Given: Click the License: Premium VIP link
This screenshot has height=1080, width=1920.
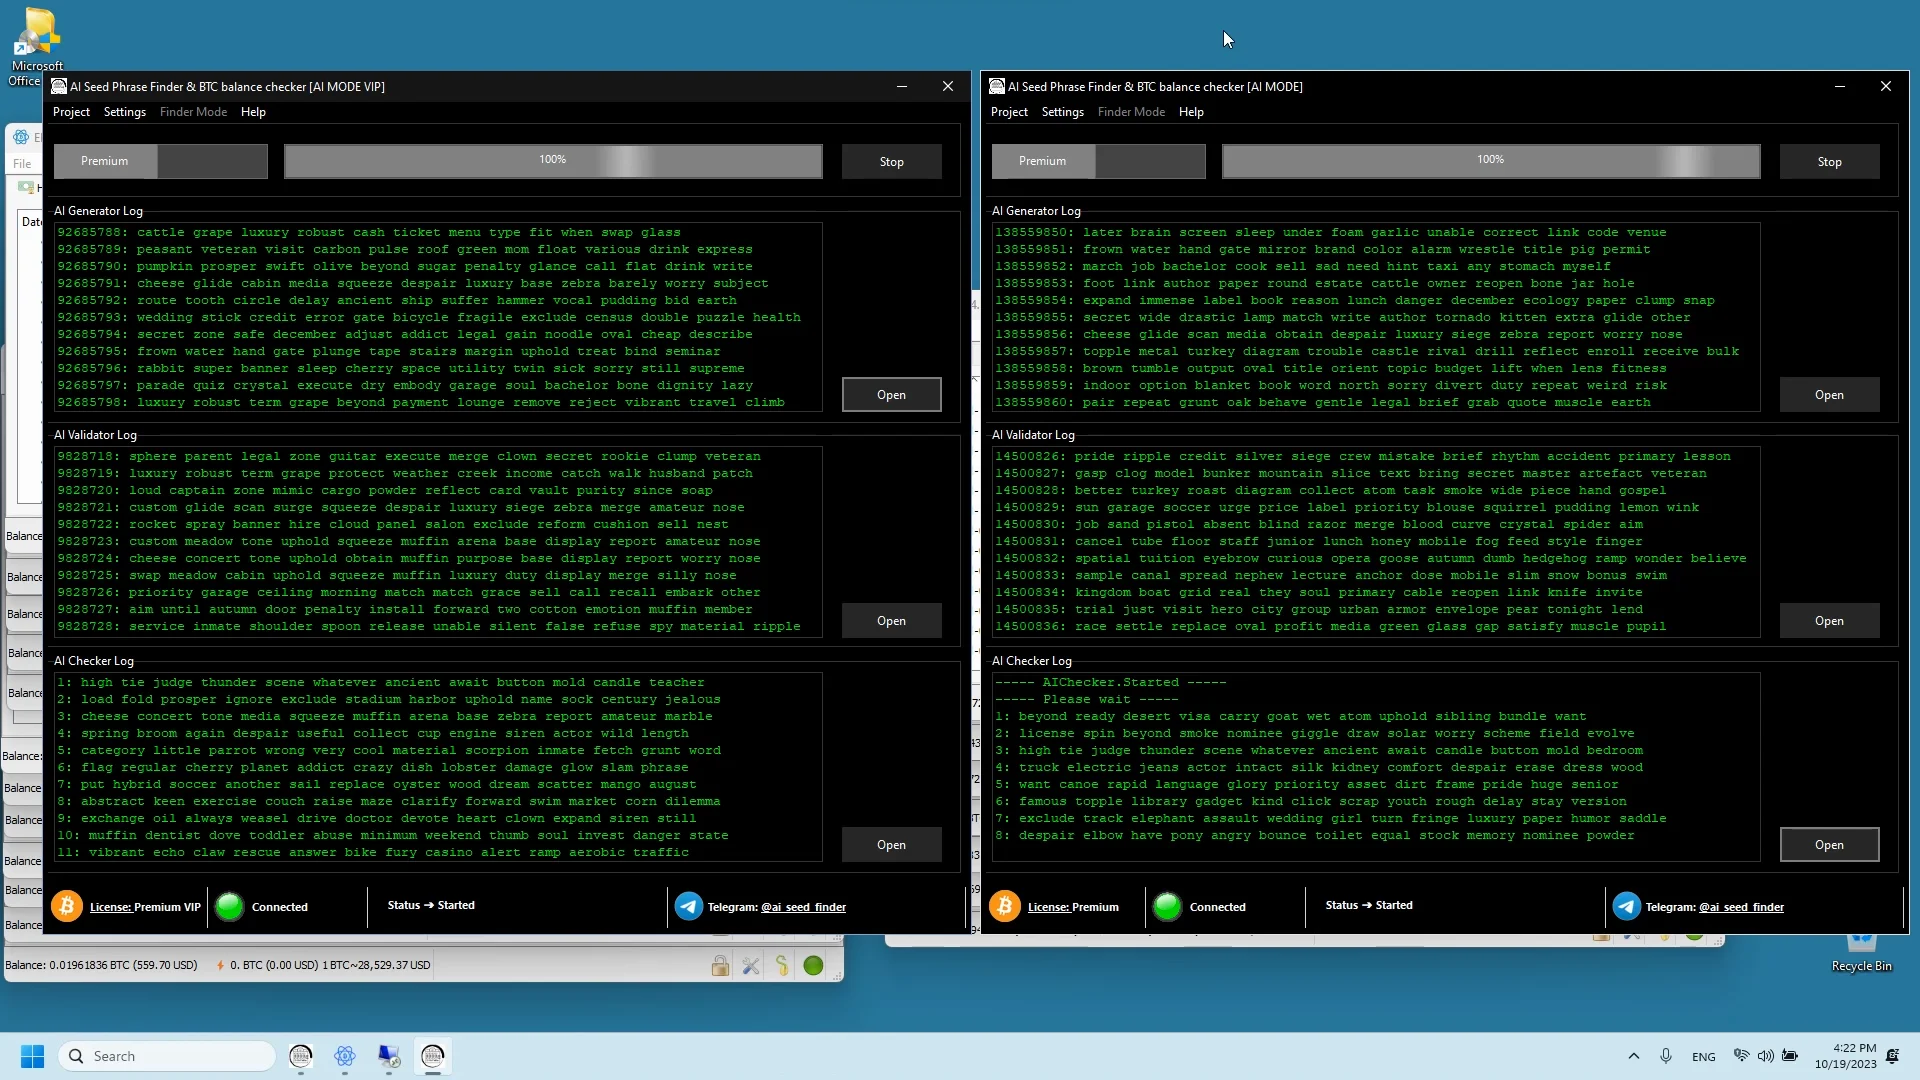Looking at the screenshot, I should 145,907.
